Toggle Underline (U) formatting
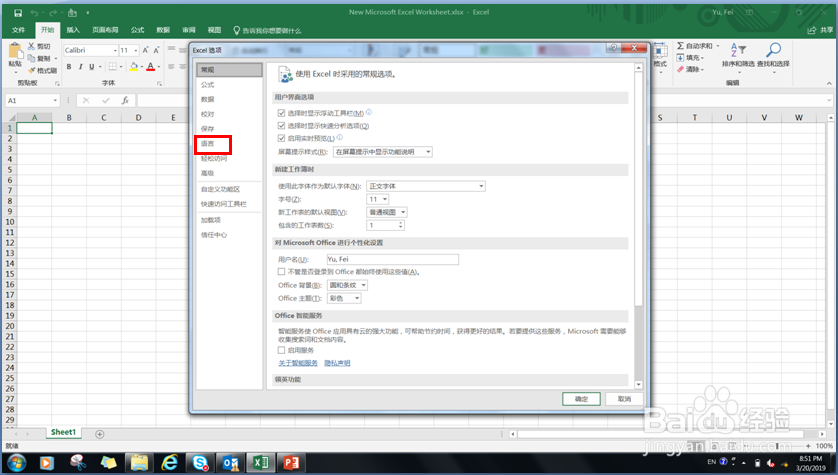The height and width of the screenshot is (475, 838). coord(91,66)
